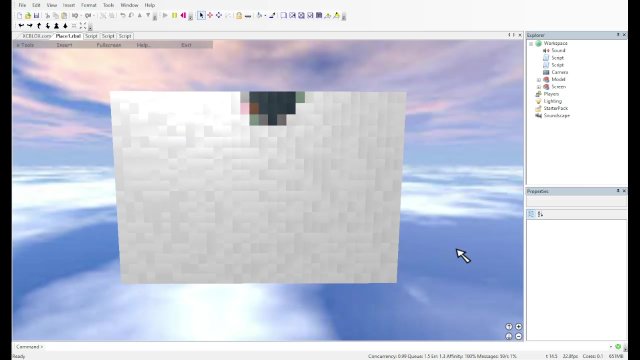This screenshot has width=640, height=360.
Task: Pause simulation with the yellow Pause icon
Action: tap(174, 16)
